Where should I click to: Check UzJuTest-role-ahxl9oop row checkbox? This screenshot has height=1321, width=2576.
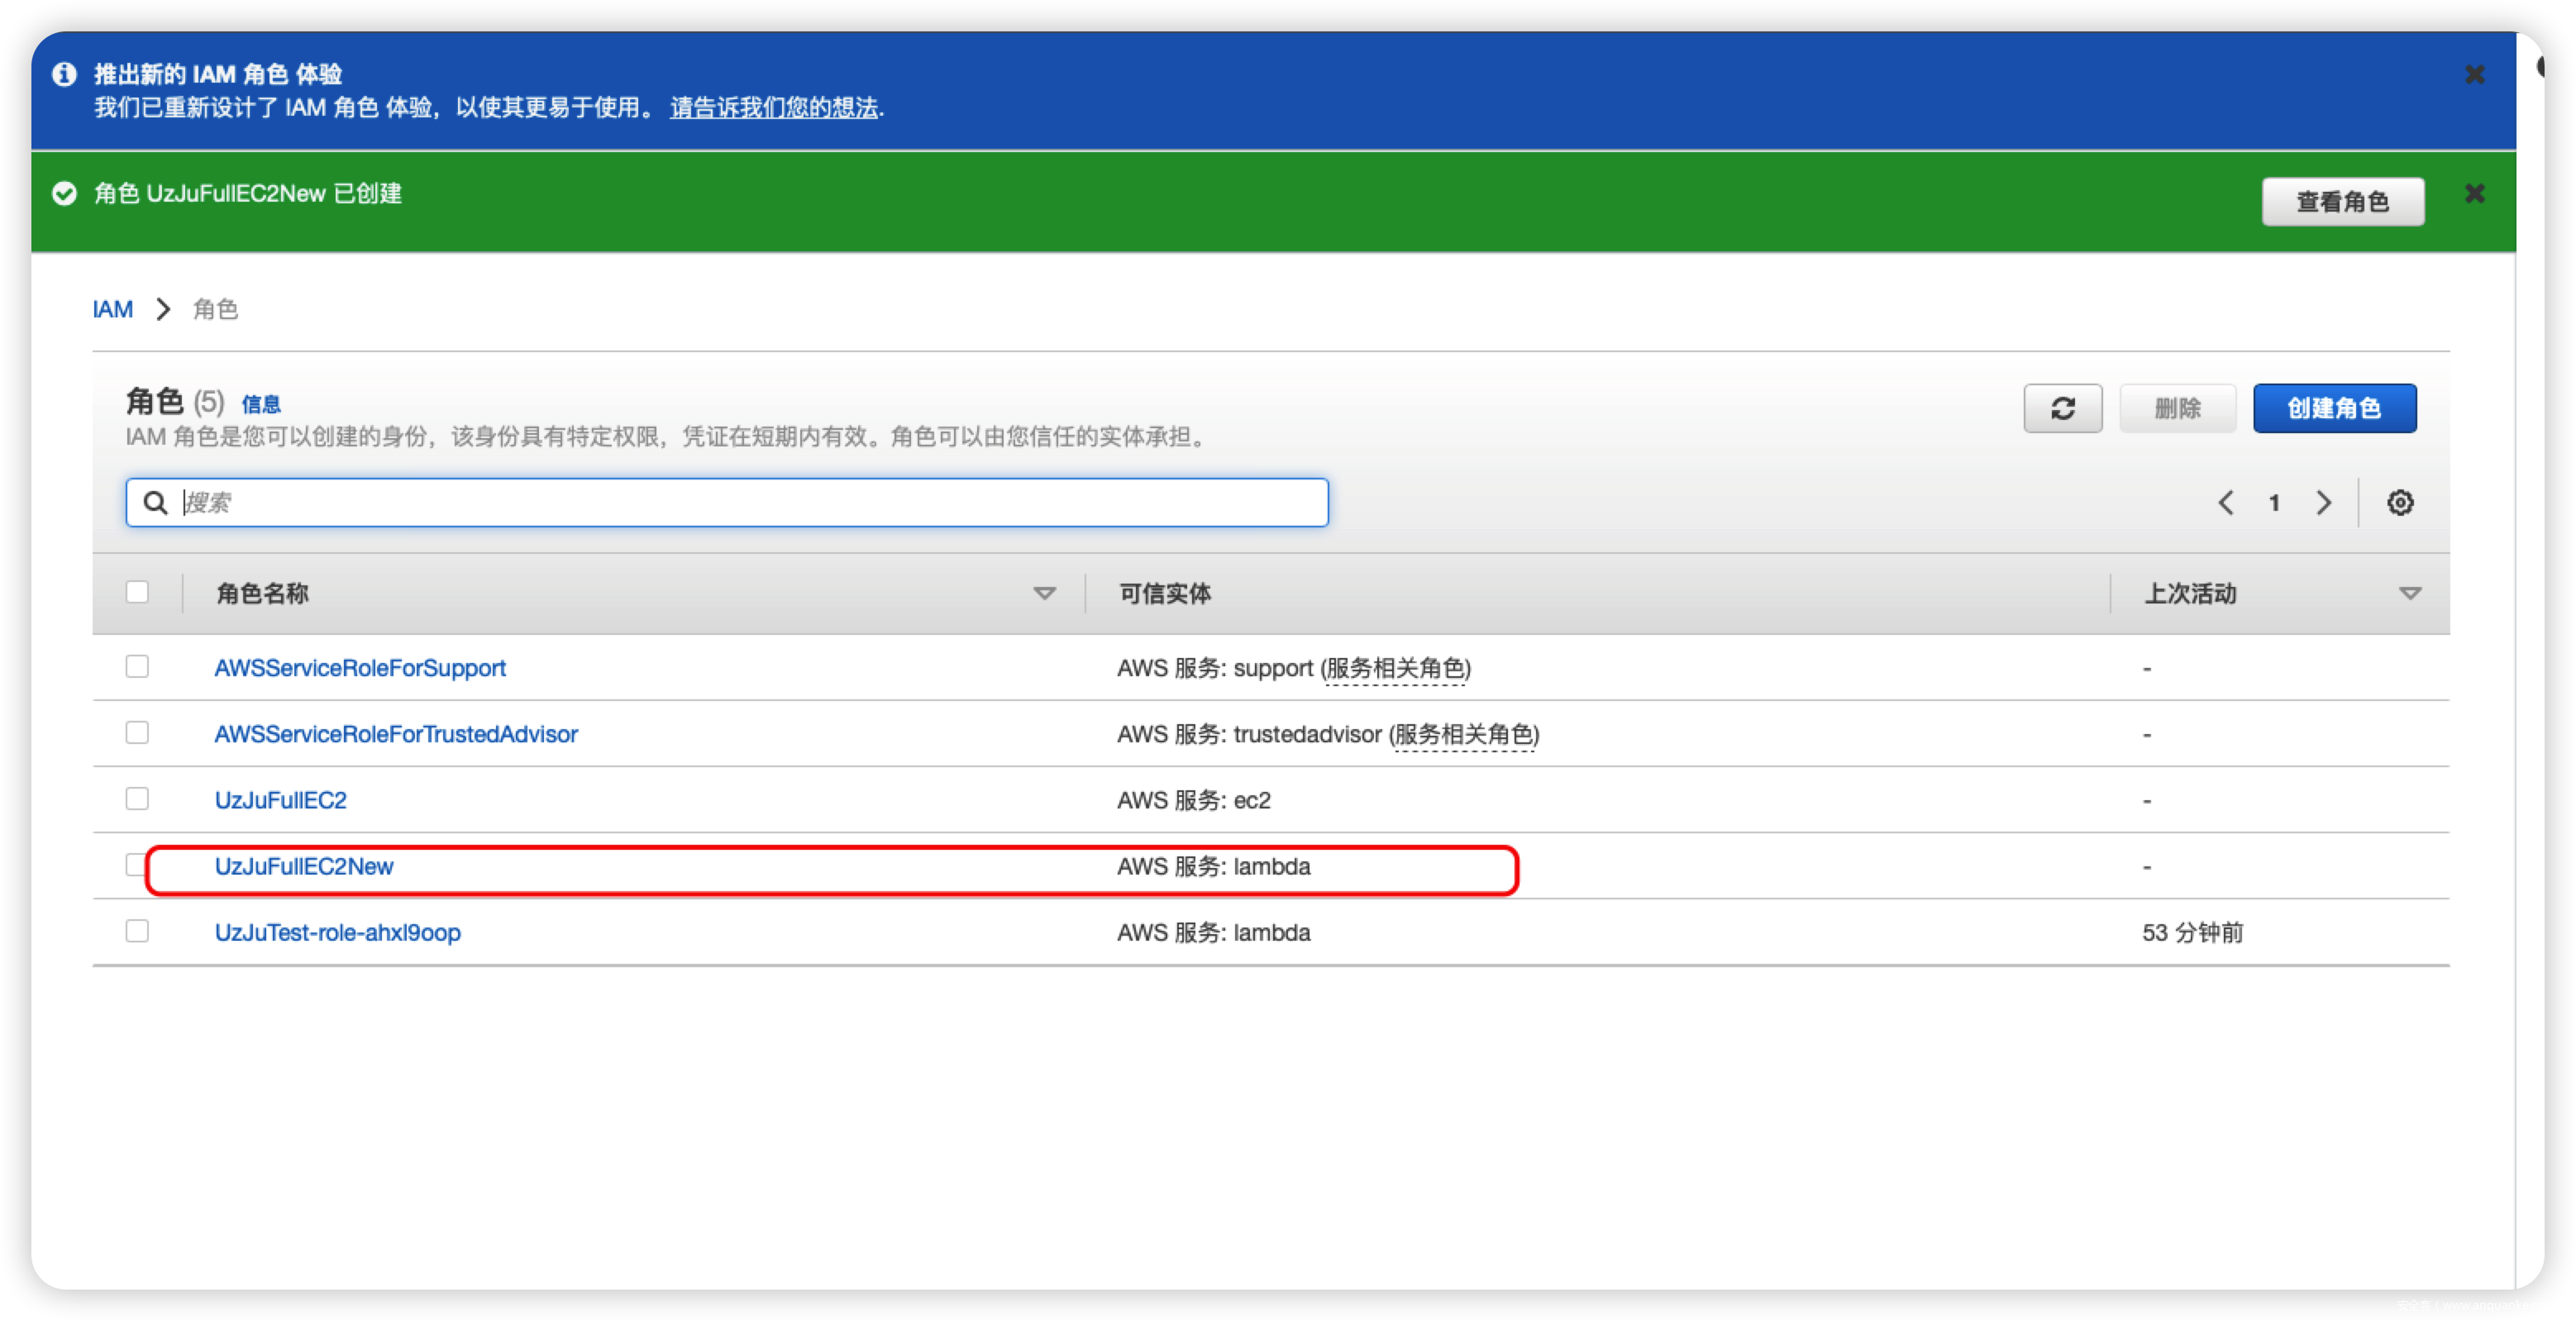pos(137,931)
